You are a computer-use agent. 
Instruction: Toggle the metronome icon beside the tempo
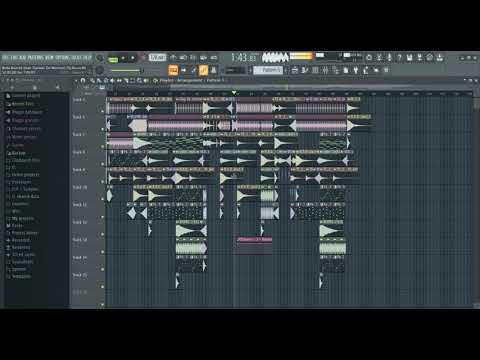(x=173, y=58)
